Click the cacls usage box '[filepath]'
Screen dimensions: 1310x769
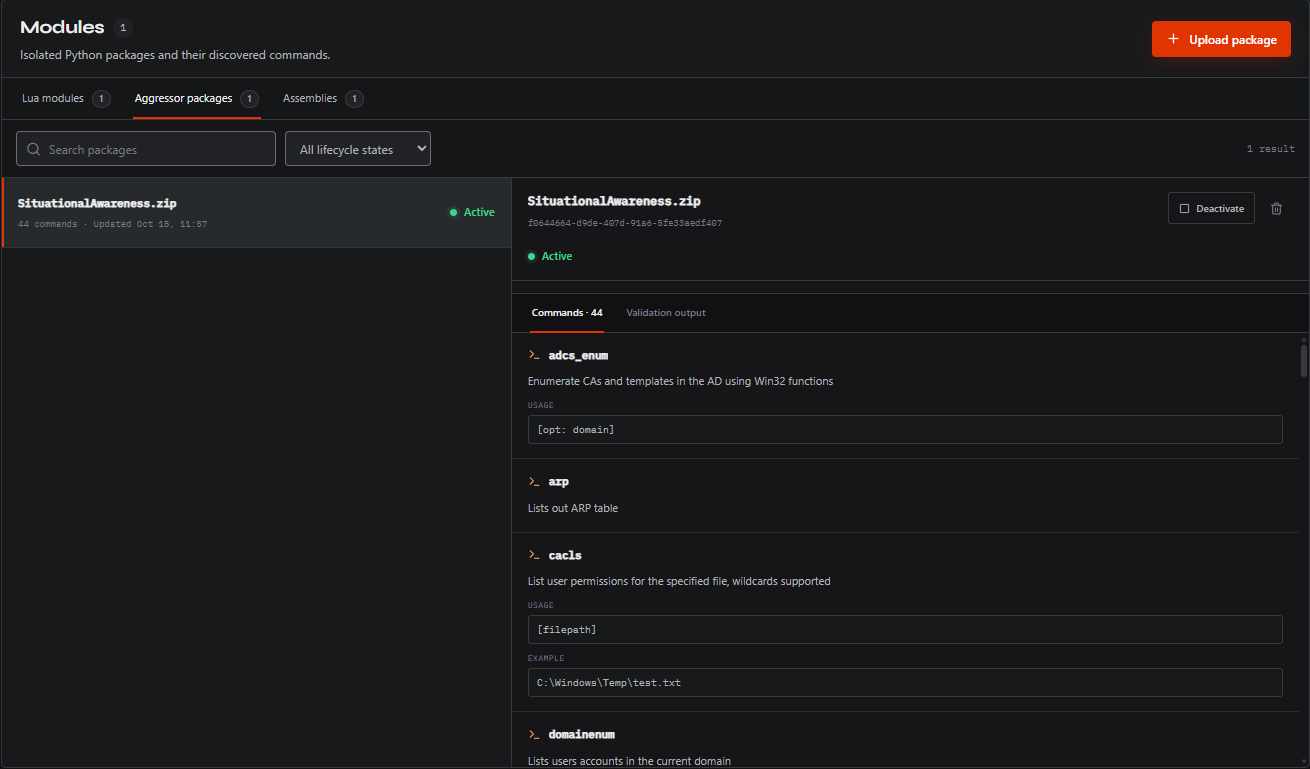905,629
